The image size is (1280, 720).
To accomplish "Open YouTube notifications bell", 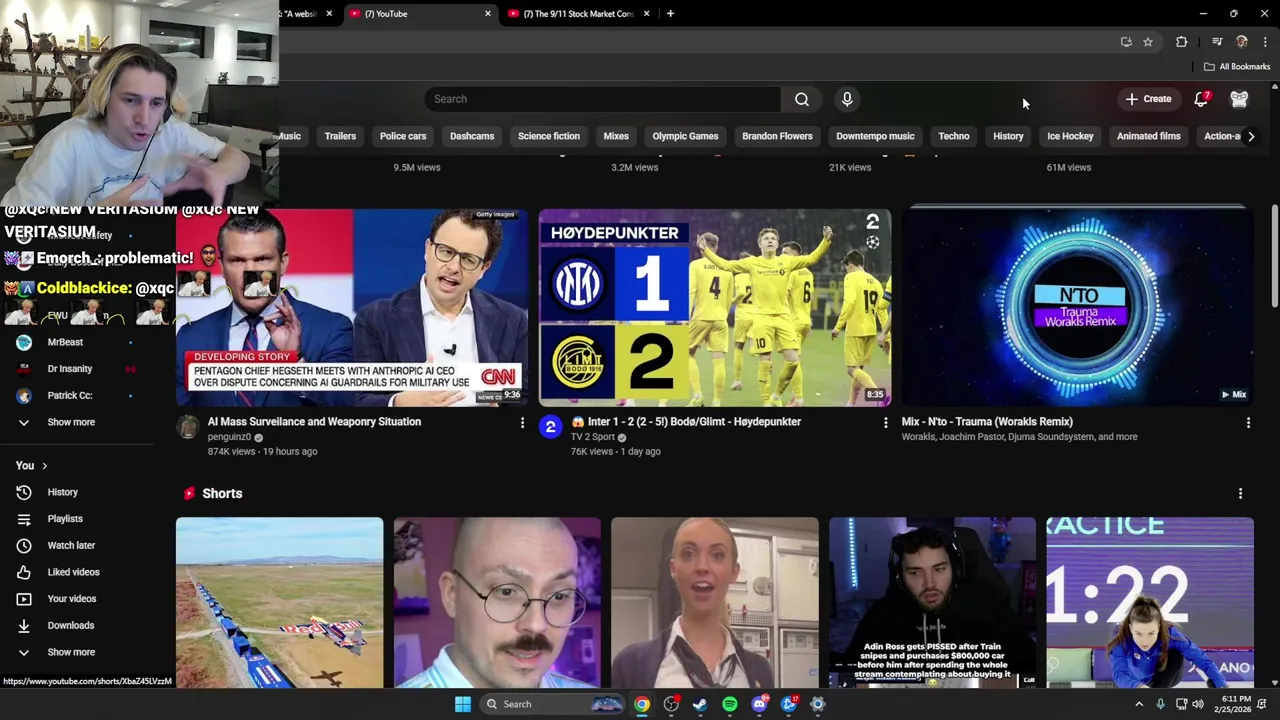I will (1201, 99).
